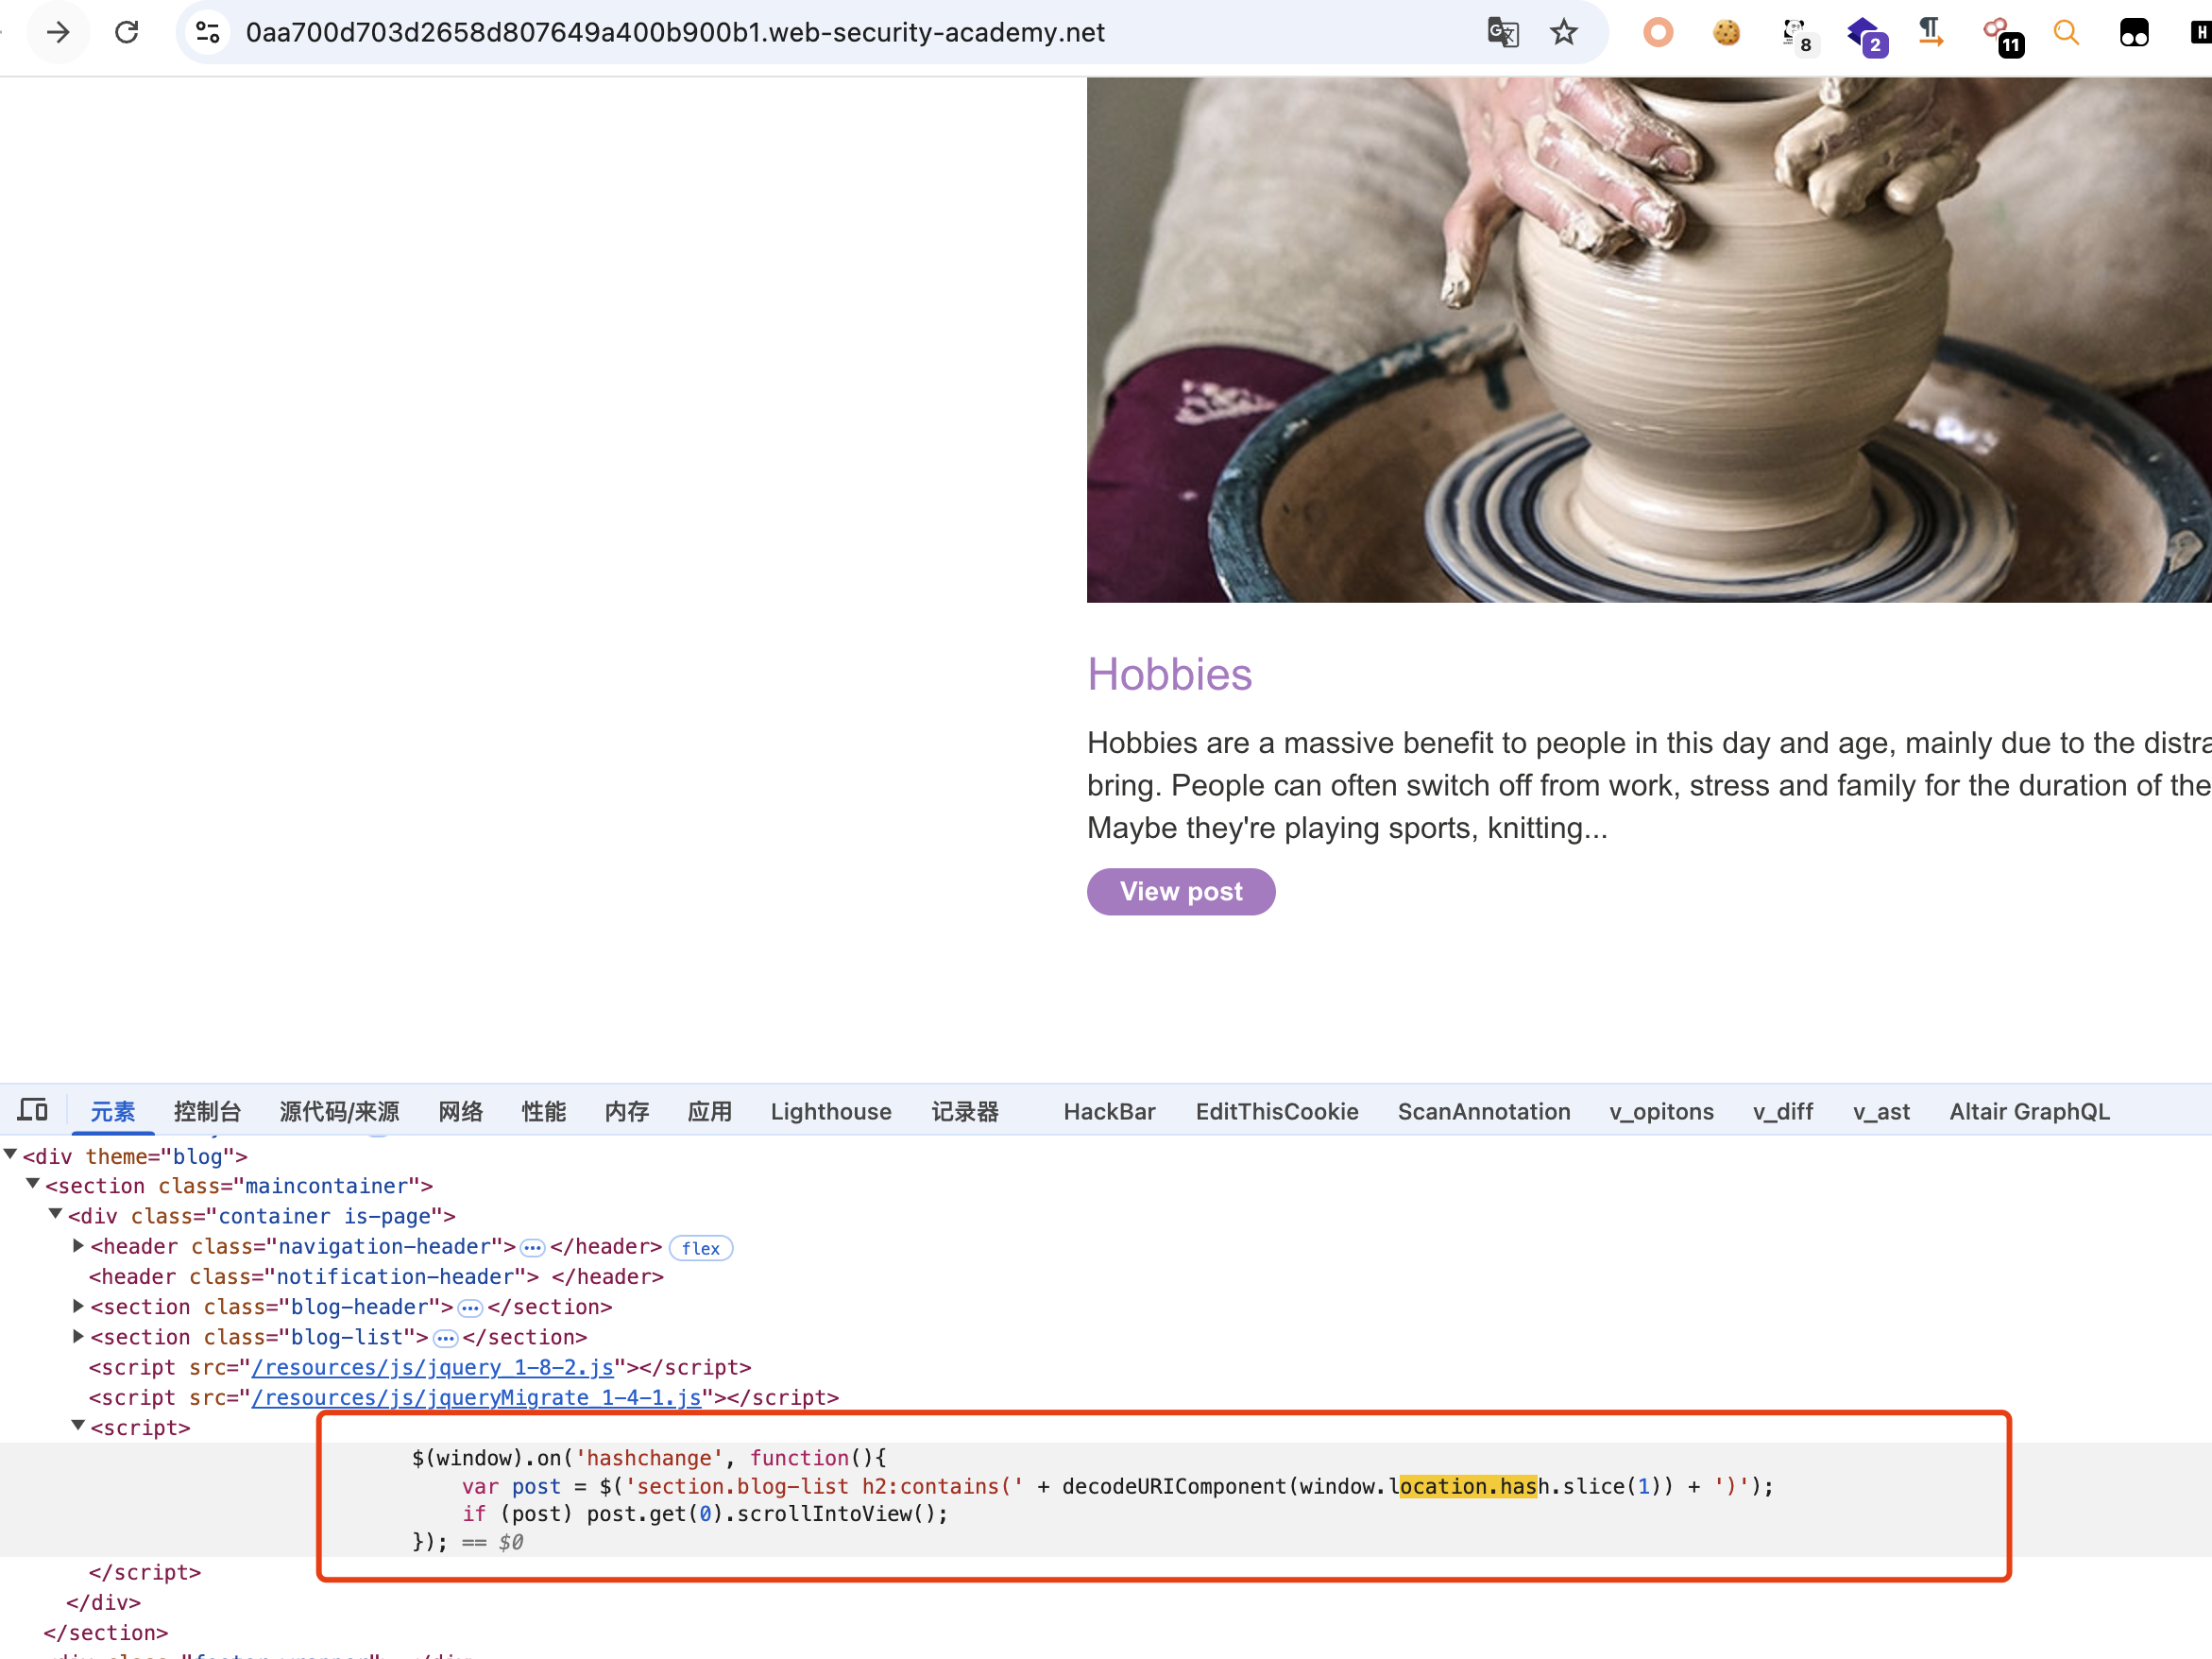Open site information icon in address bar
The height and width of the screenshot is (1659, 2212).
(x=207, y=32)
